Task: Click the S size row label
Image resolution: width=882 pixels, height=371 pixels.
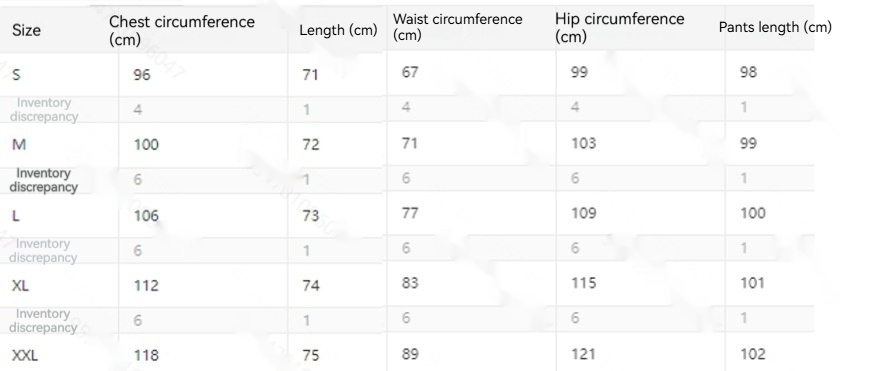Action: 16,74
